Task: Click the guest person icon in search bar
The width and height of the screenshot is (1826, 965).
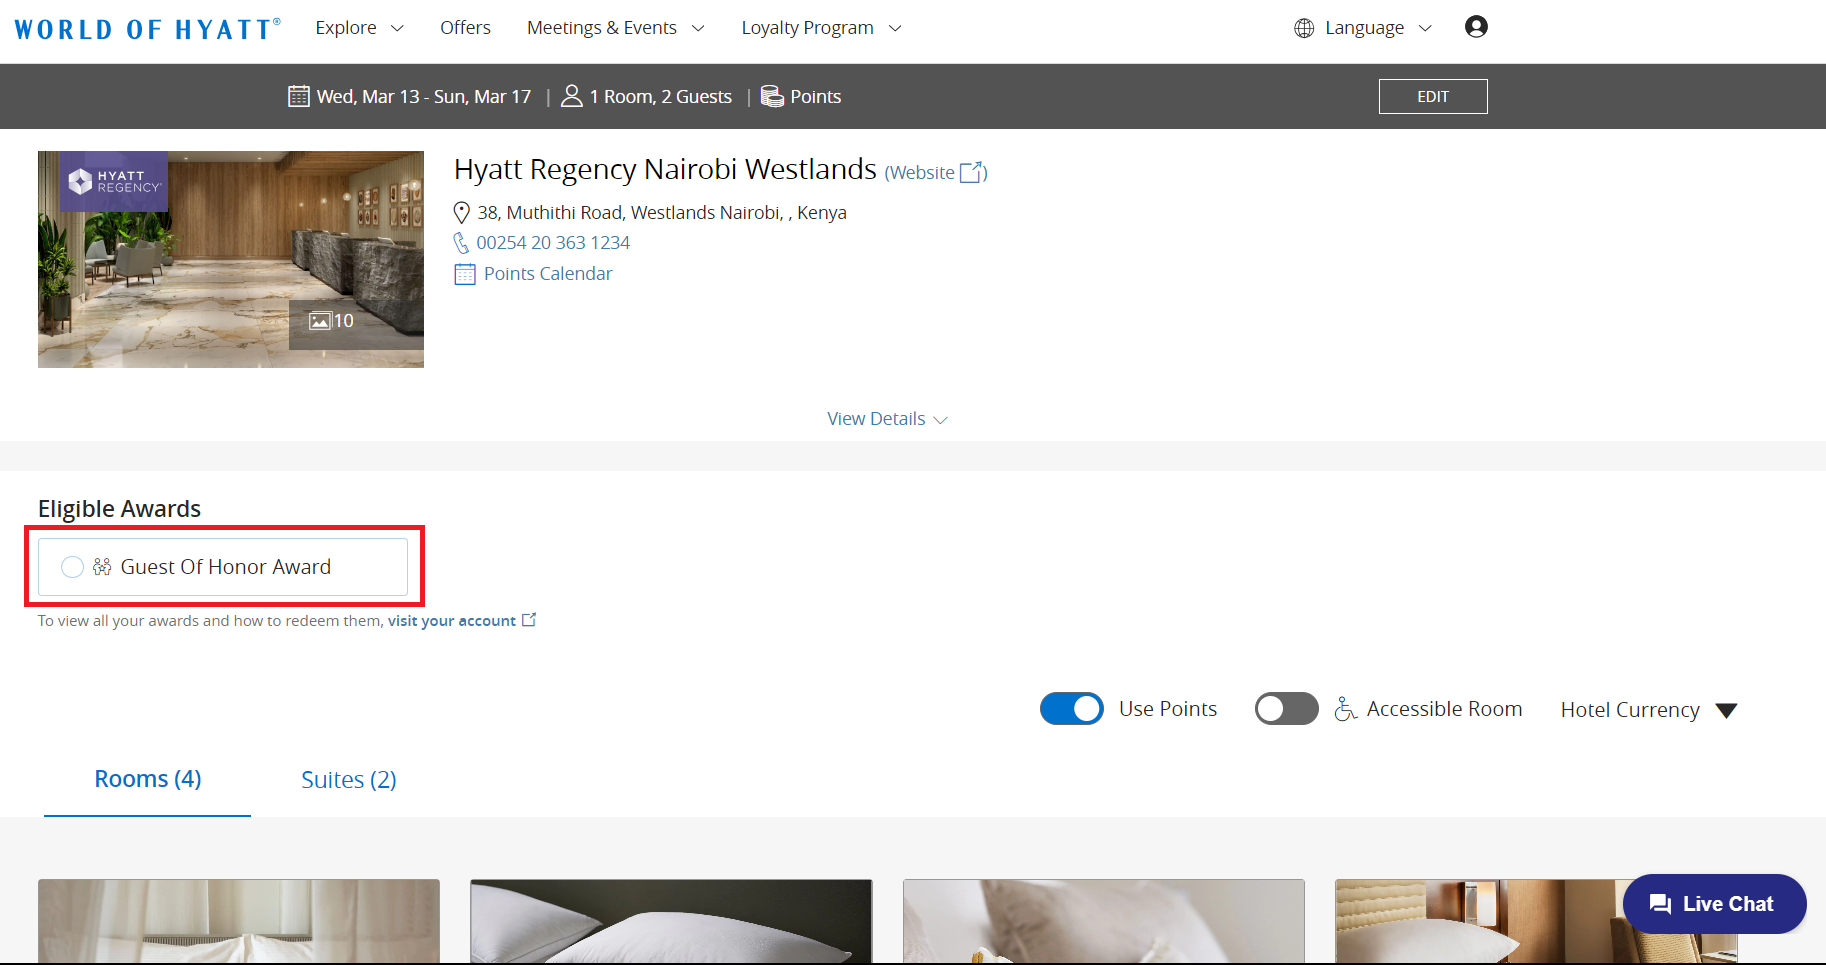Action: [x=572, y=96]
